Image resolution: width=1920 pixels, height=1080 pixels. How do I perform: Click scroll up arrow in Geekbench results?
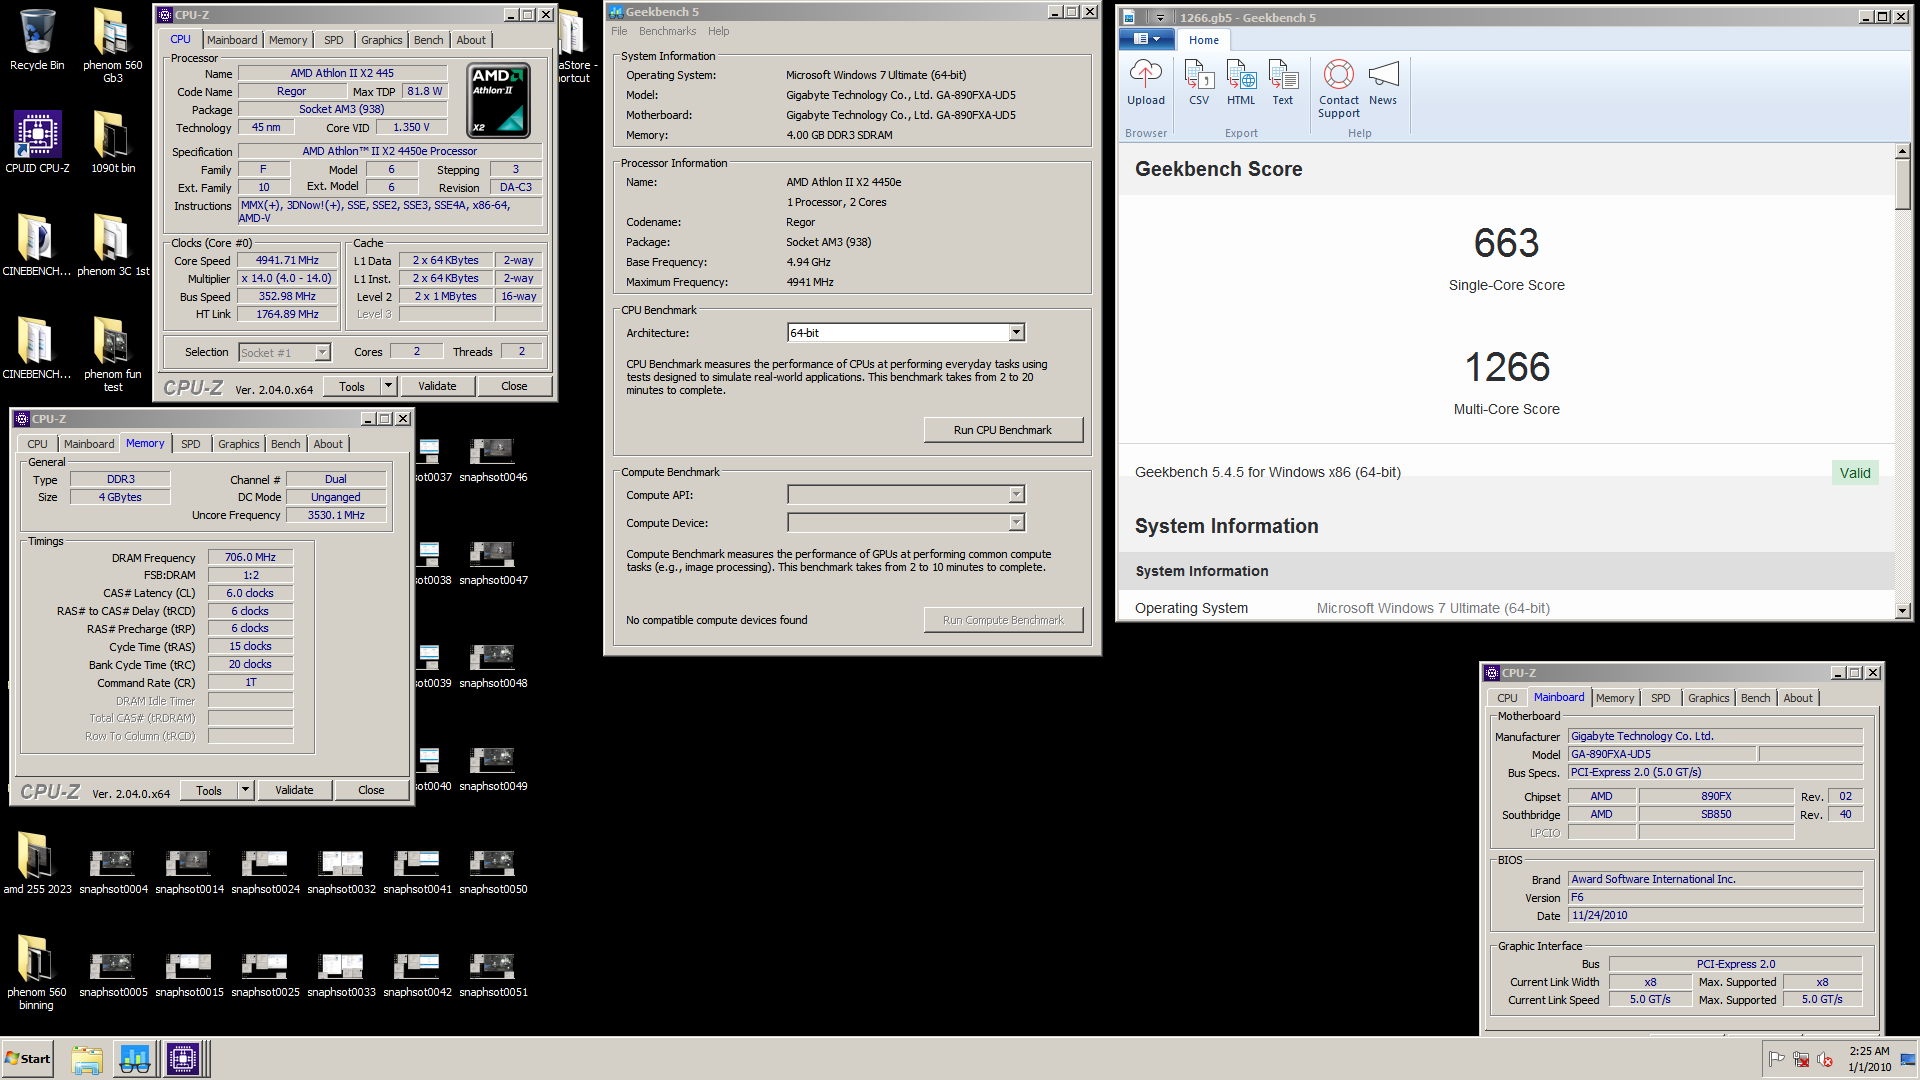point(1902,151)
